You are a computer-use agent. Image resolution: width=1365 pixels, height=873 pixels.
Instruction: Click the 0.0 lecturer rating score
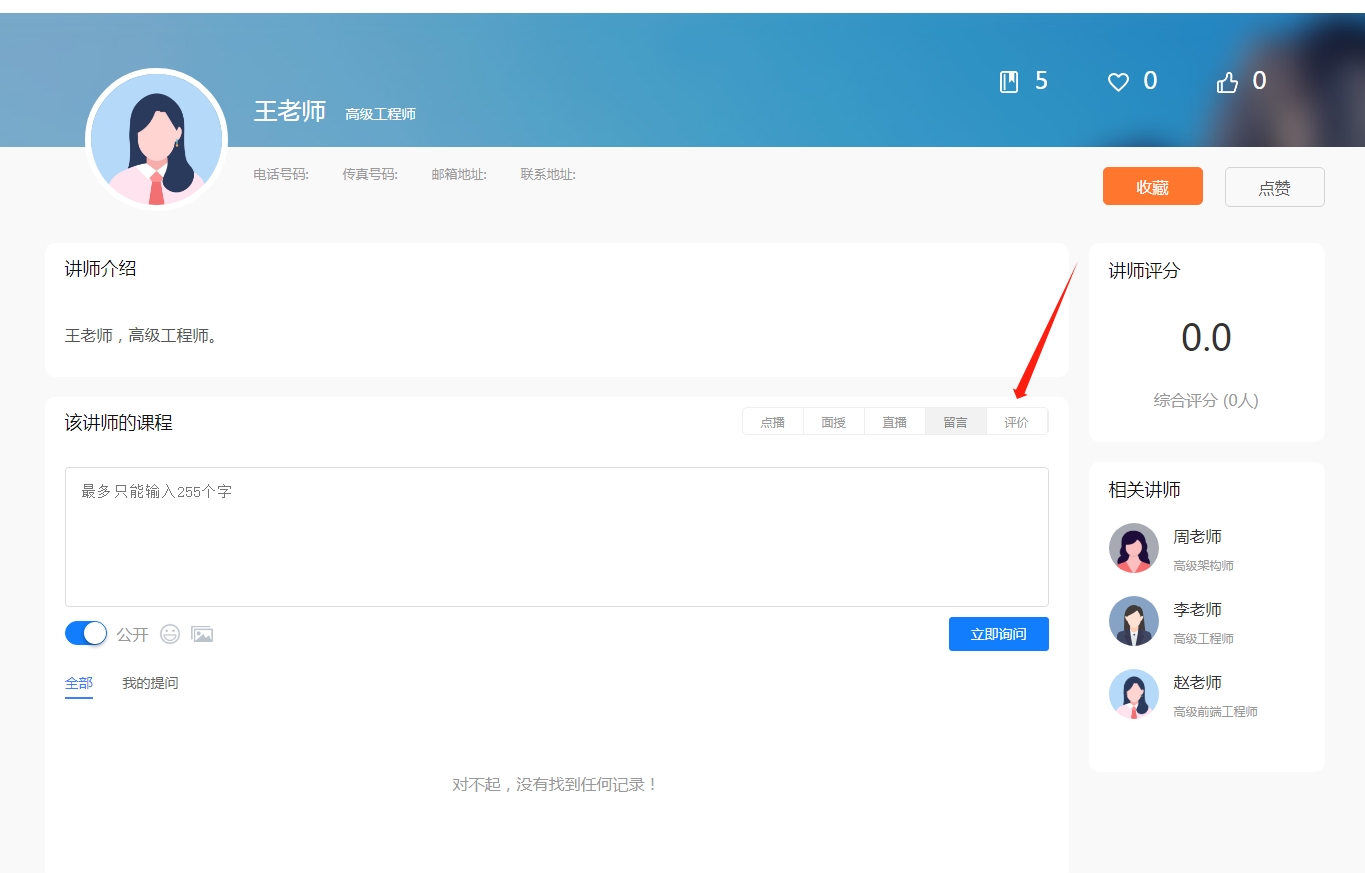click(x=1207, y=338)
